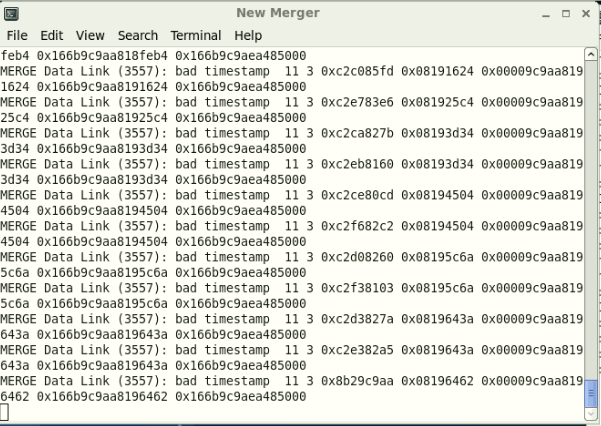Open the File menu

tap(17, 35)
